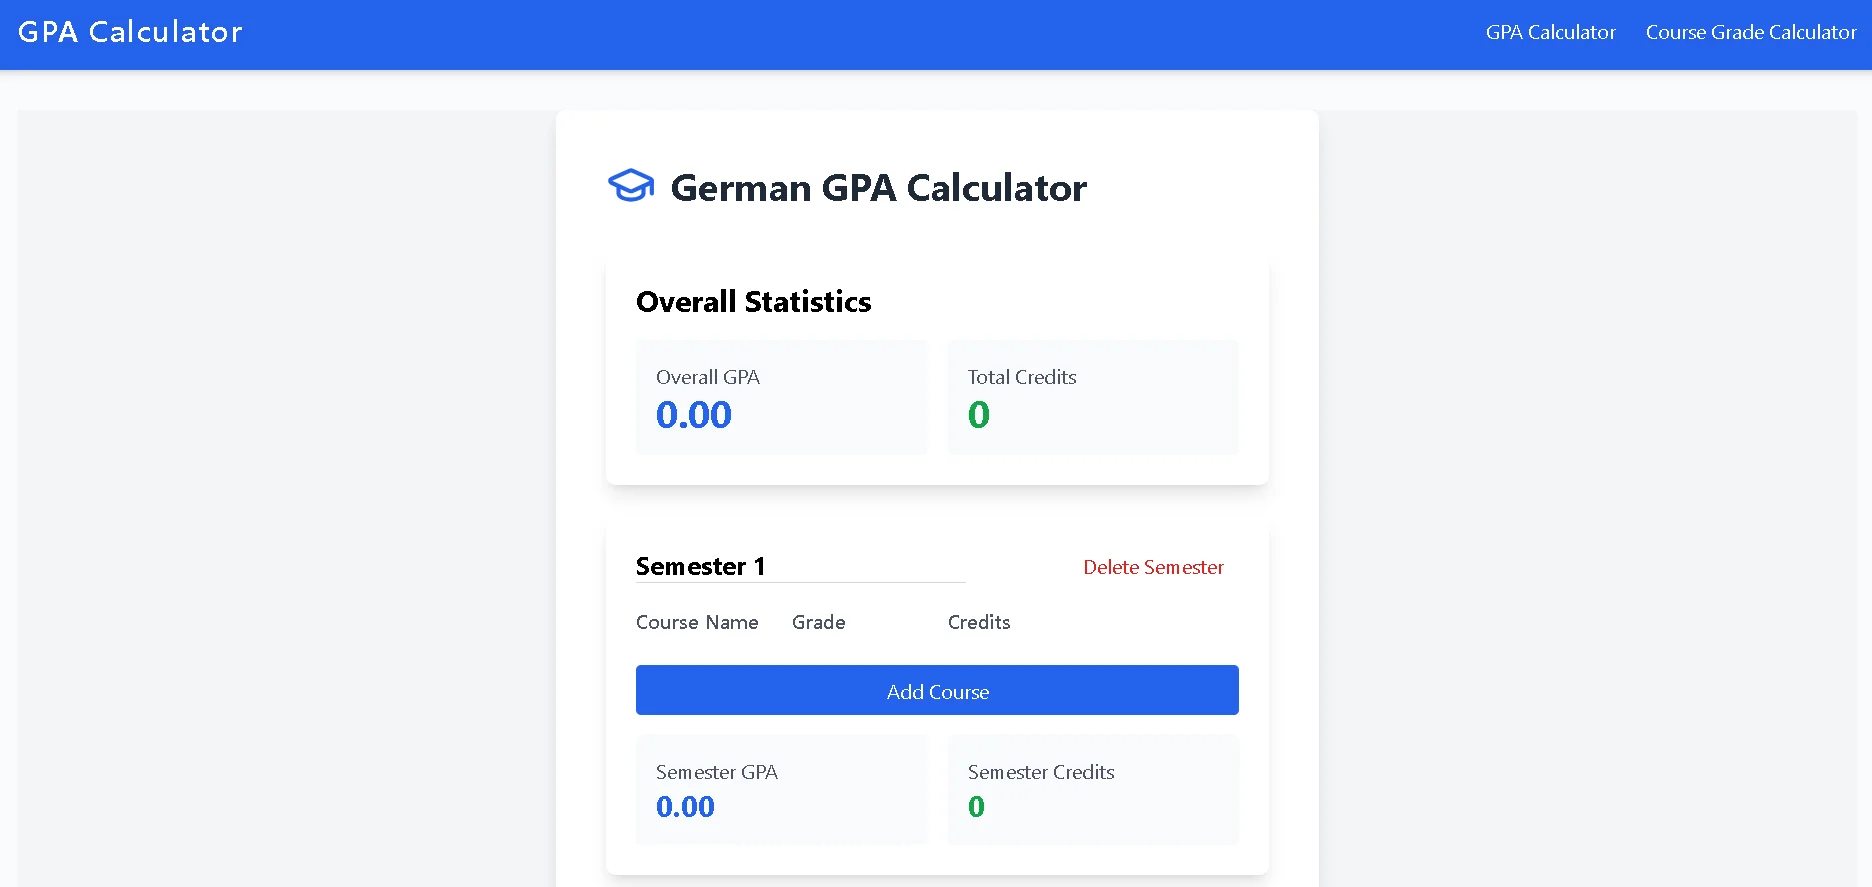Open the GPA Calculator navigation link

point(1550,32)
